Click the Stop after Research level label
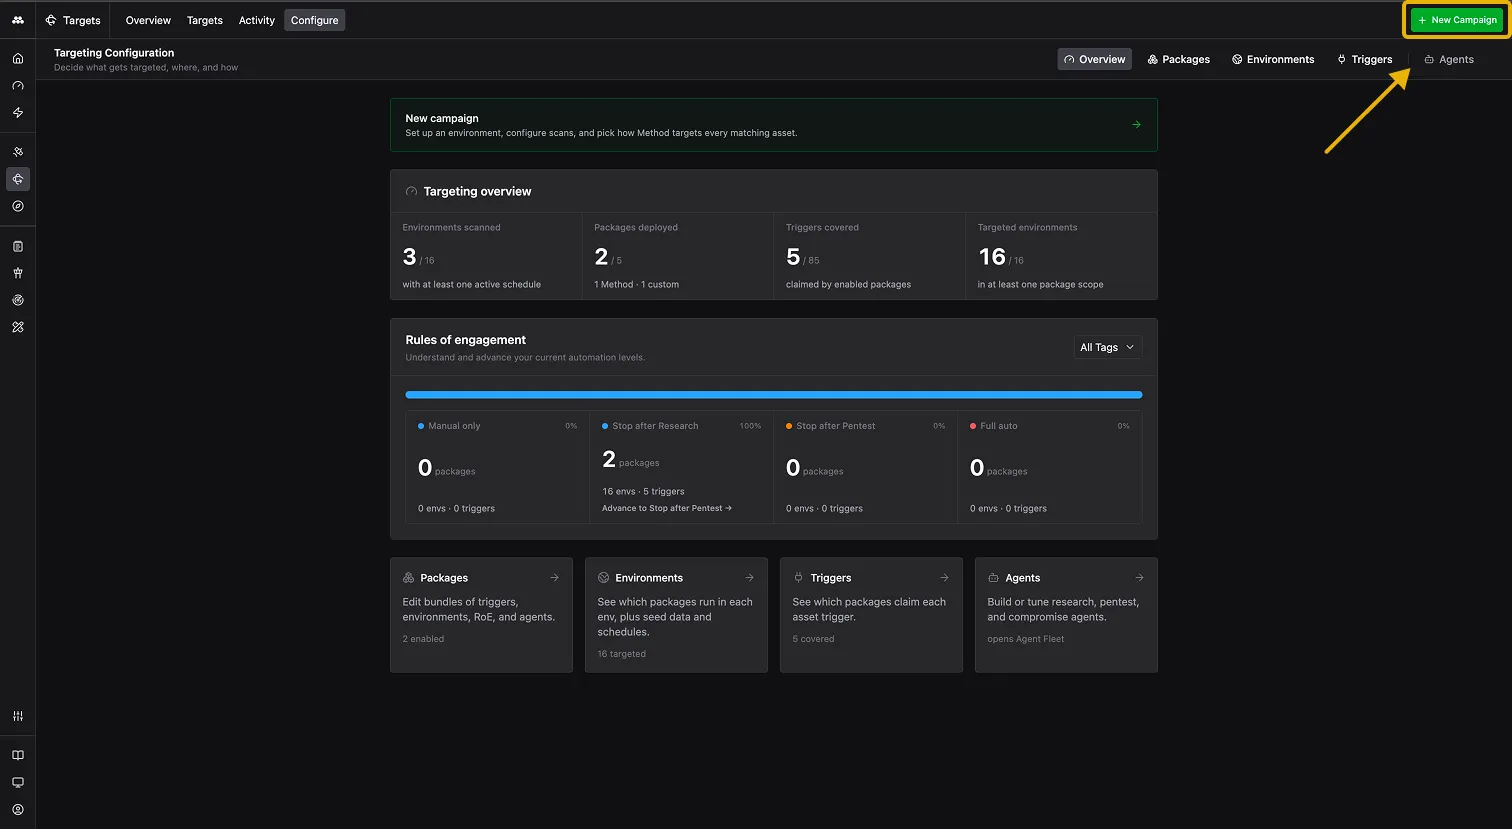The image size is (1512, 829). click(655, 426)
